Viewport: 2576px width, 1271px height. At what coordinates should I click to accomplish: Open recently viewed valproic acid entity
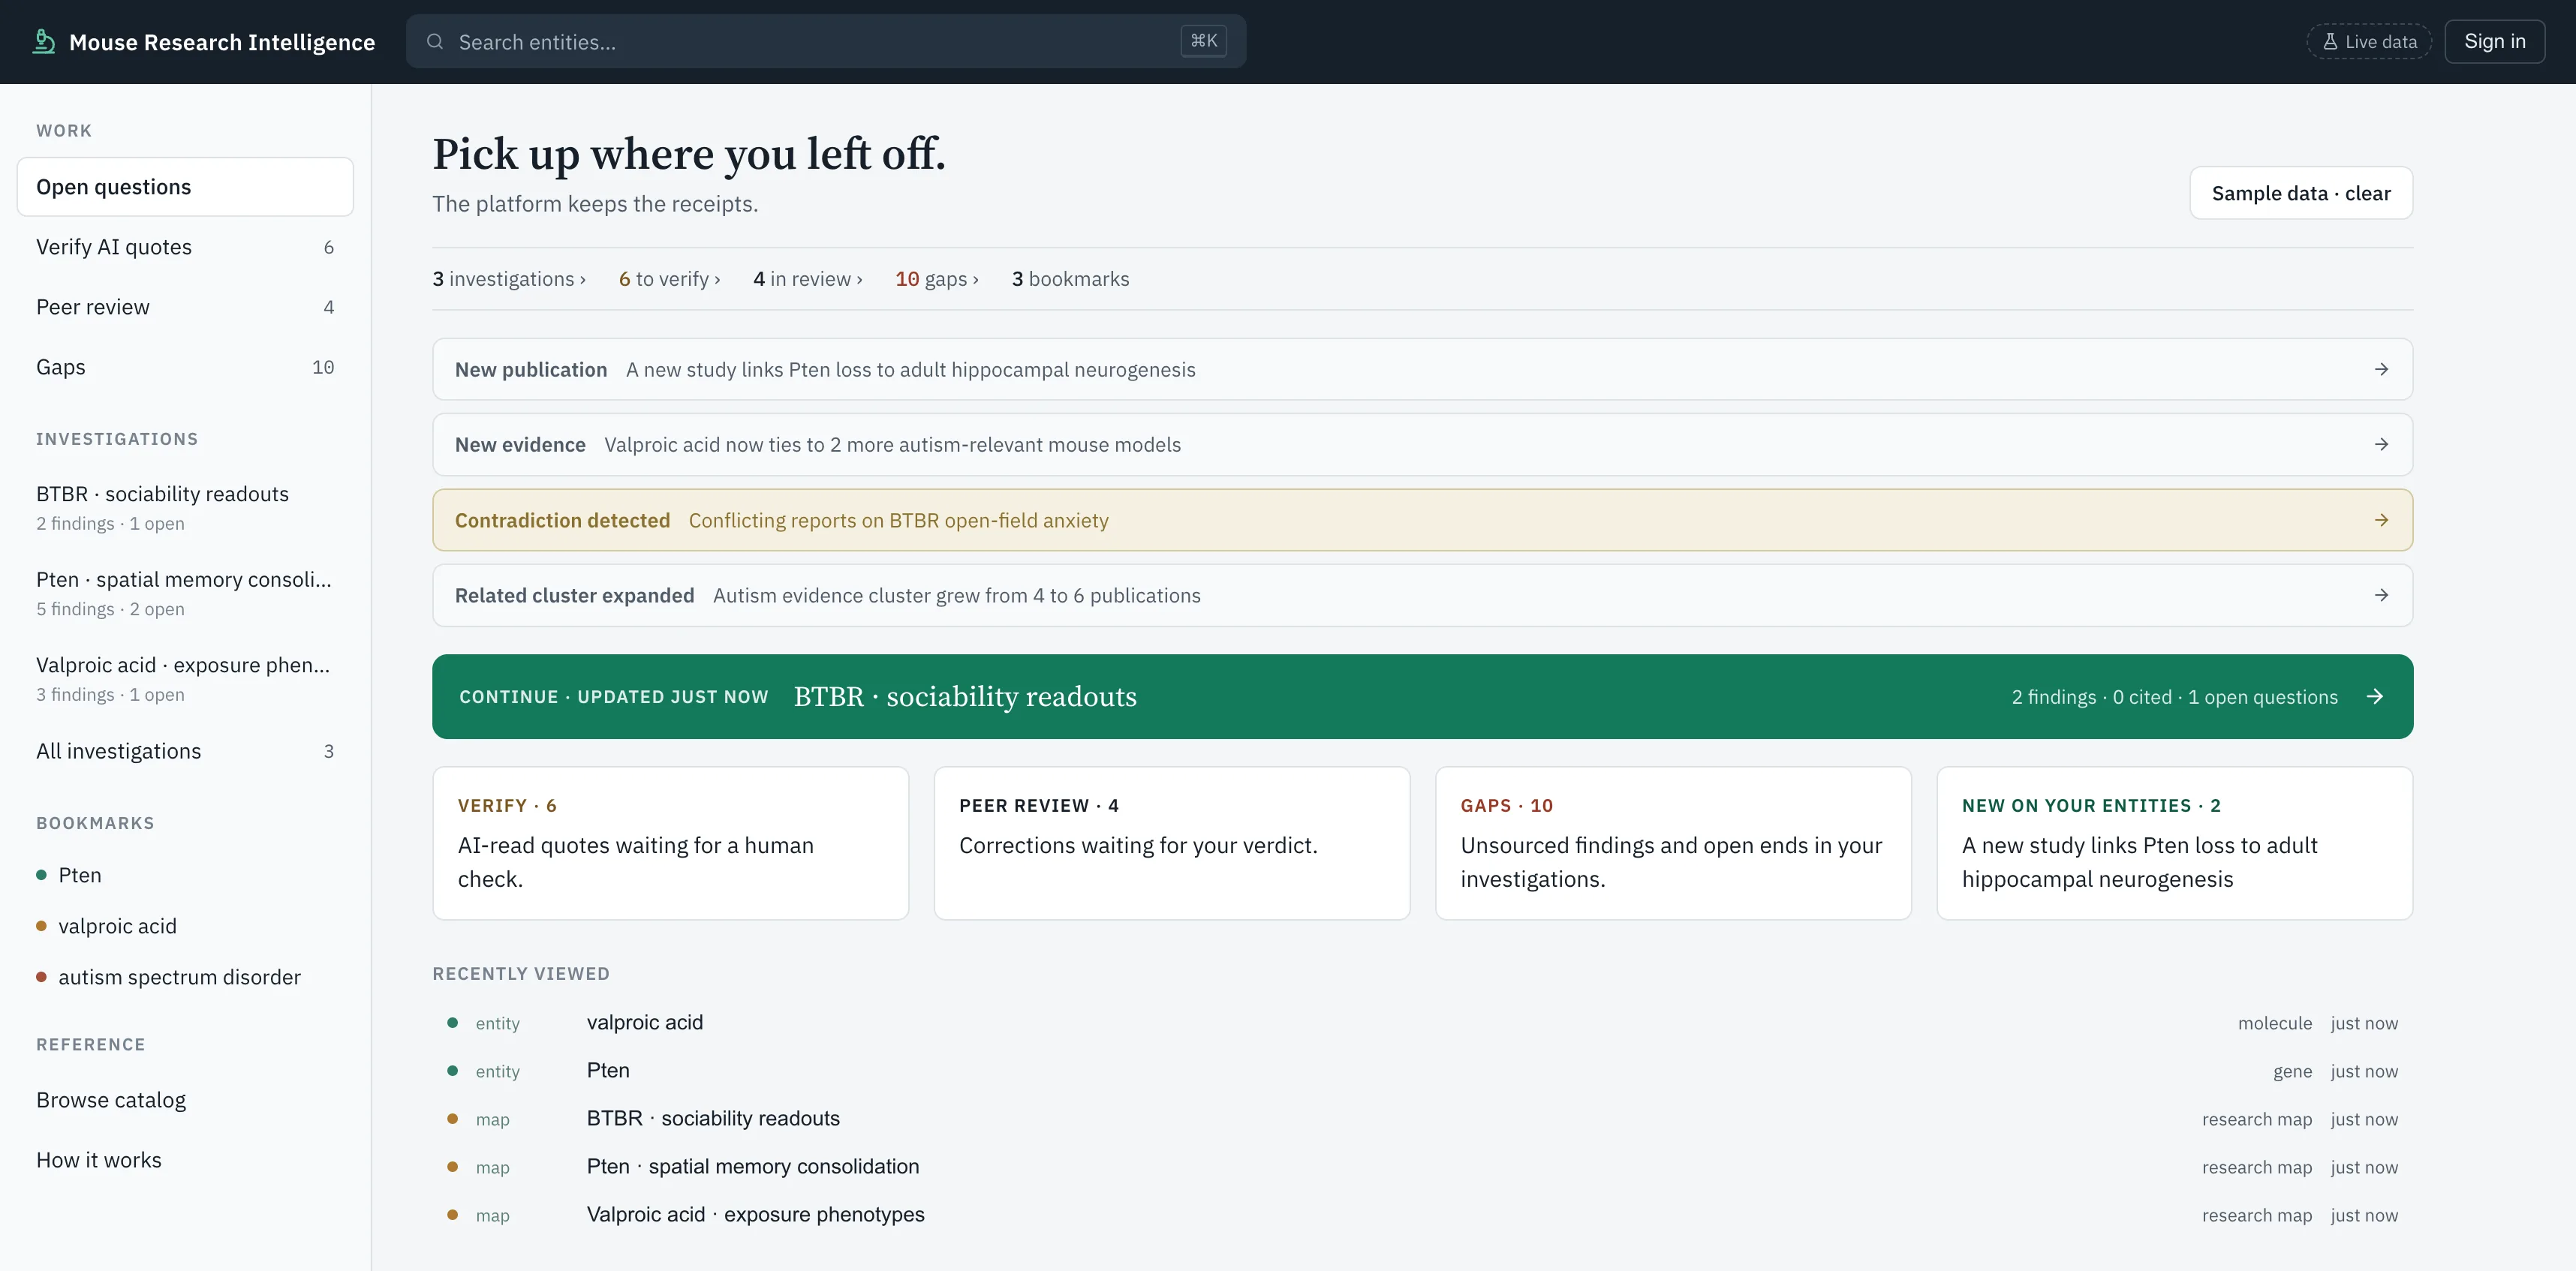click(x=1422, y=1023)
